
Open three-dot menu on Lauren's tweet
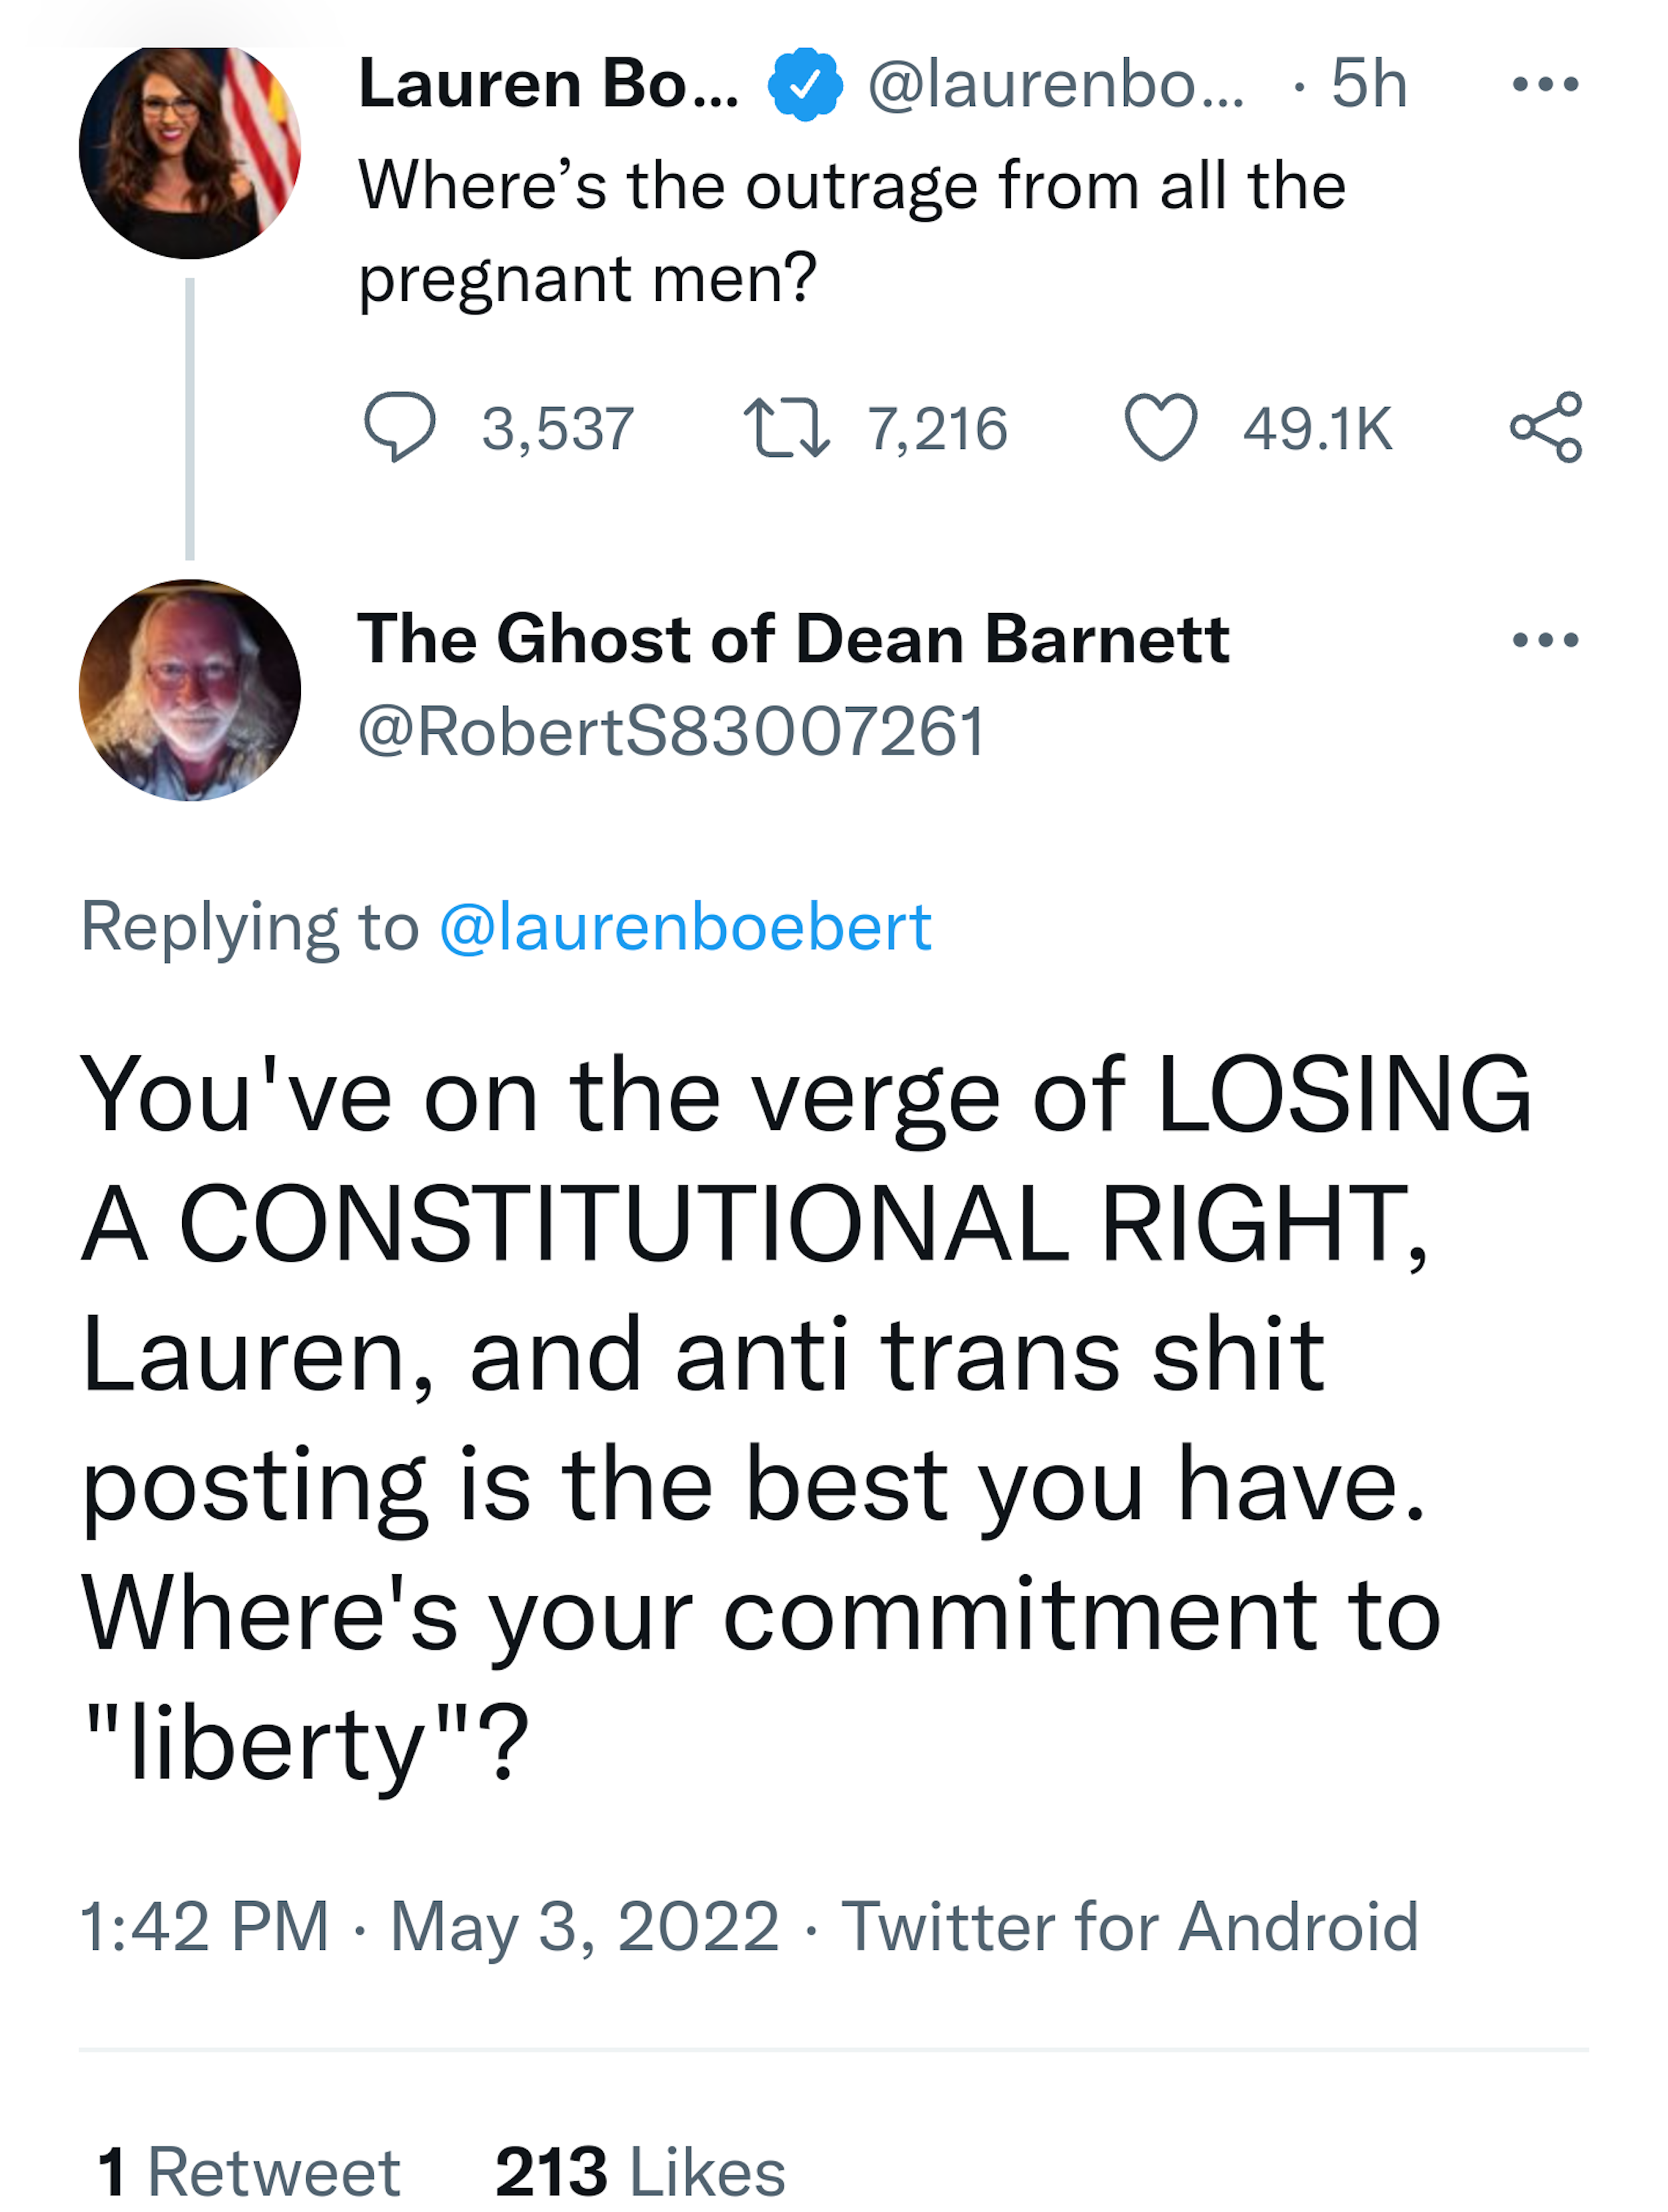coord(1545,84)
